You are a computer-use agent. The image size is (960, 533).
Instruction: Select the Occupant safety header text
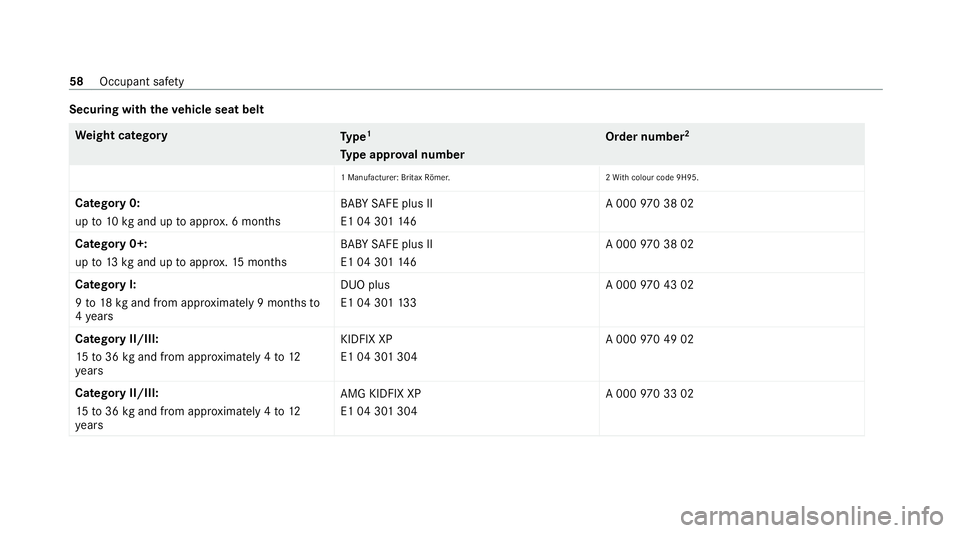(141, 81)
